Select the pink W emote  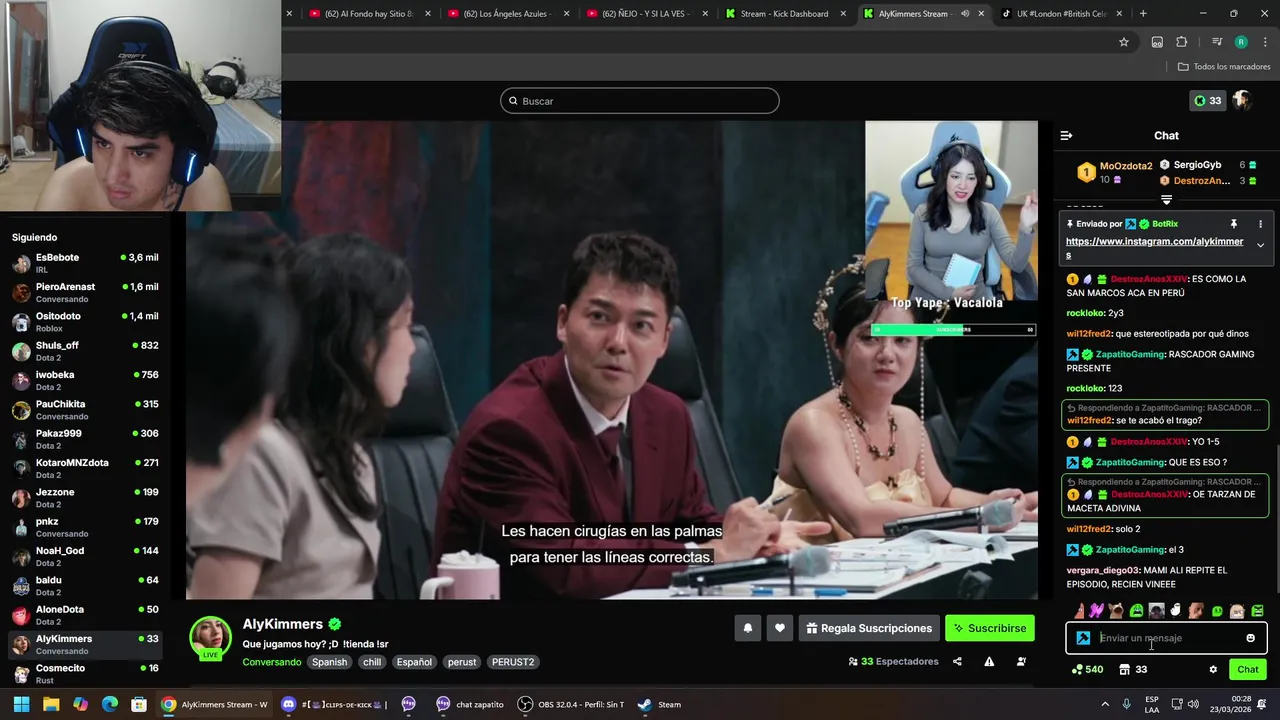tap(1097, 611)
